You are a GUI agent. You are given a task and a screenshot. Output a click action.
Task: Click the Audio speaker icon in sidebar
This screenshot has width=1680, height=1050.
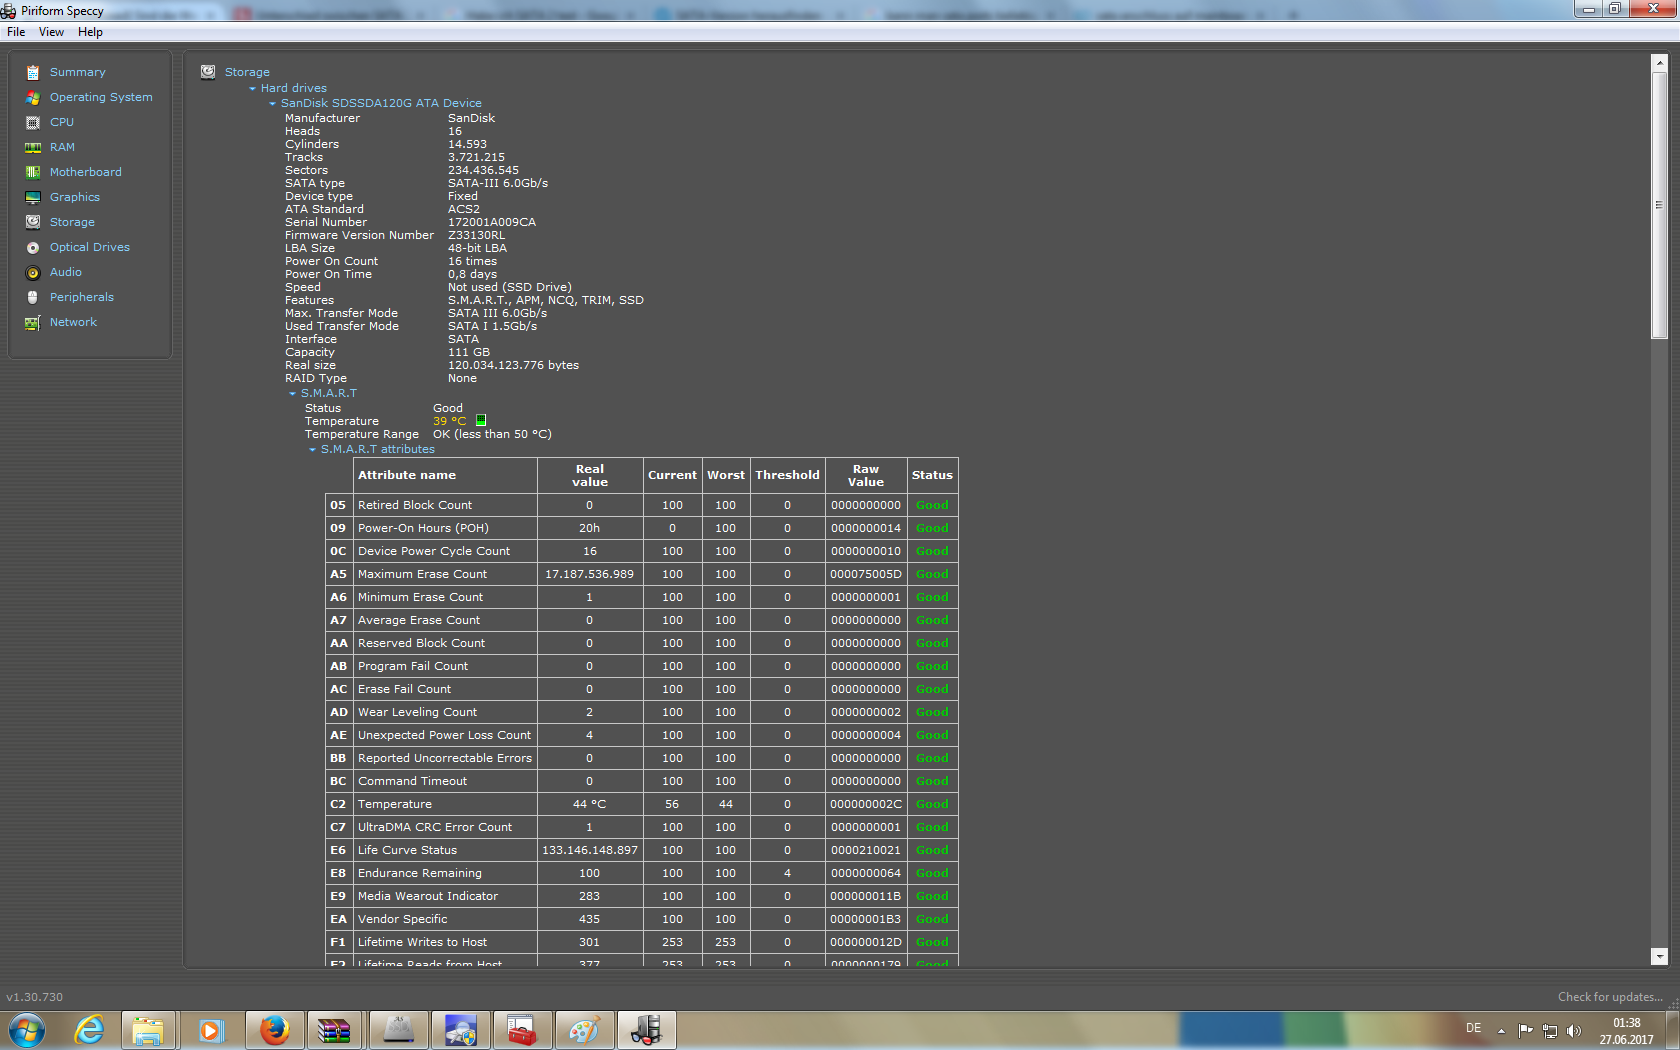33,272
